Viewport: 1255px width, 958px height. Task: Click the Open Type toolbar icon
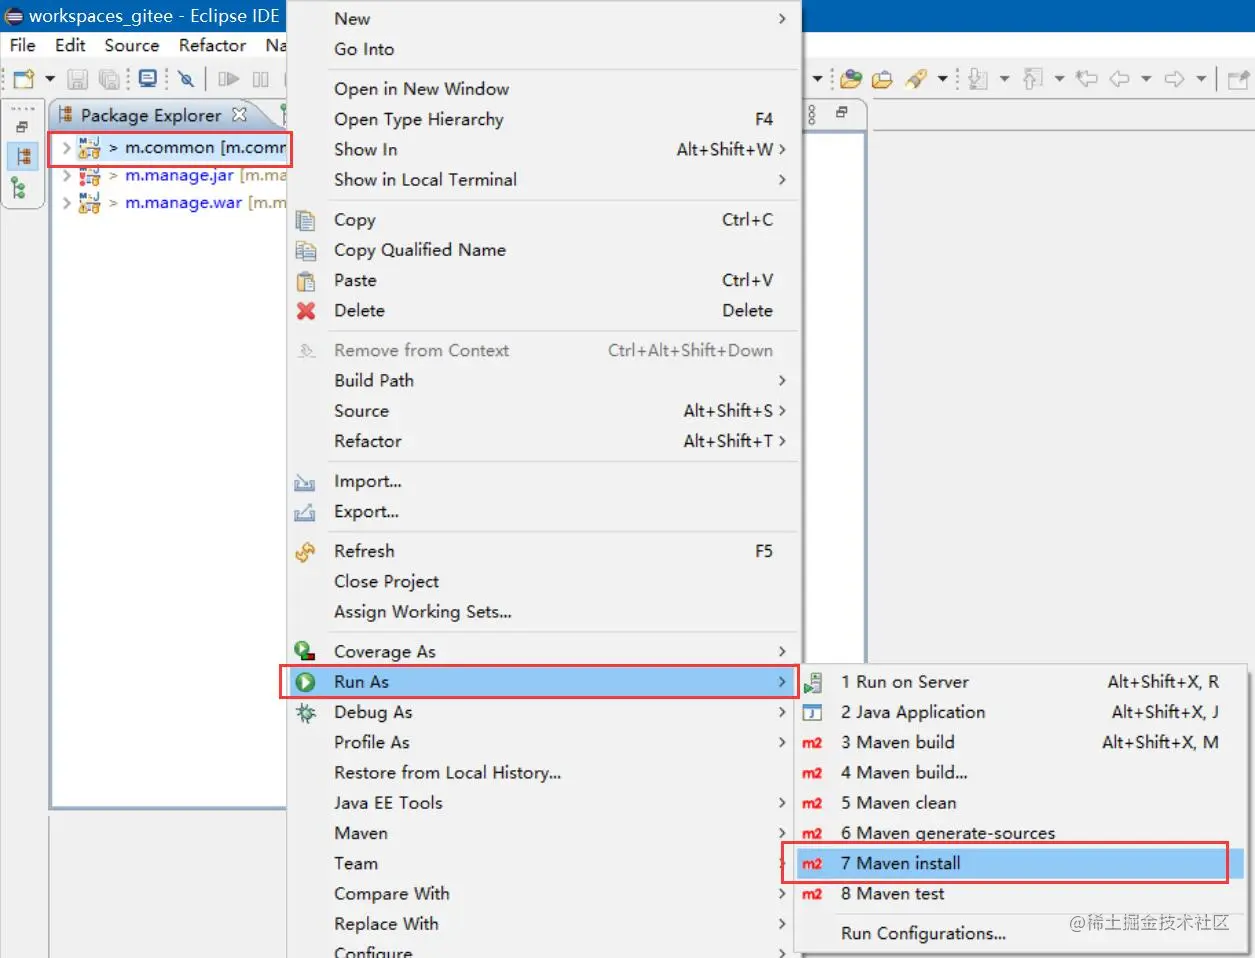pyautogui.click(x=851, y=79)
